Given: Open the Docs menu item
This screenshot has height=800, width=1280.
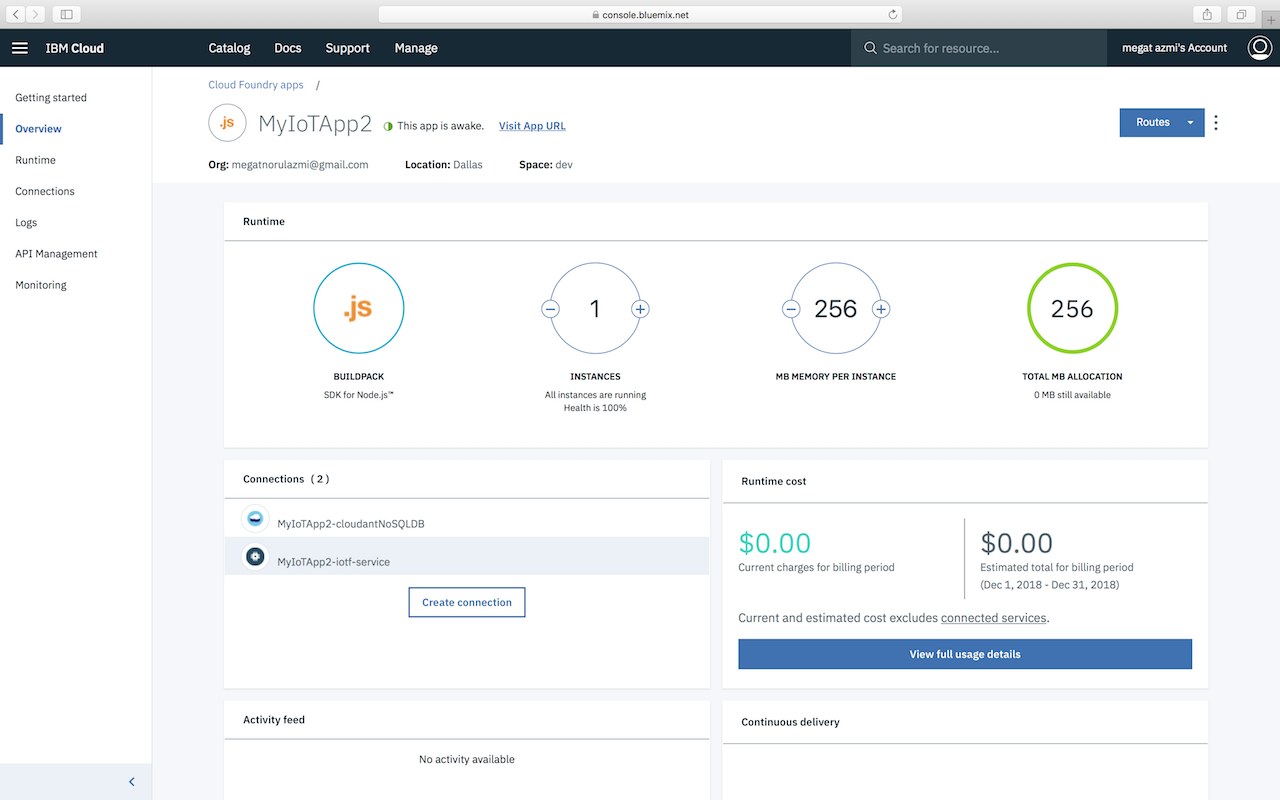Looking at the screenshot, I should pyautogui.click(x=288, y=48).
